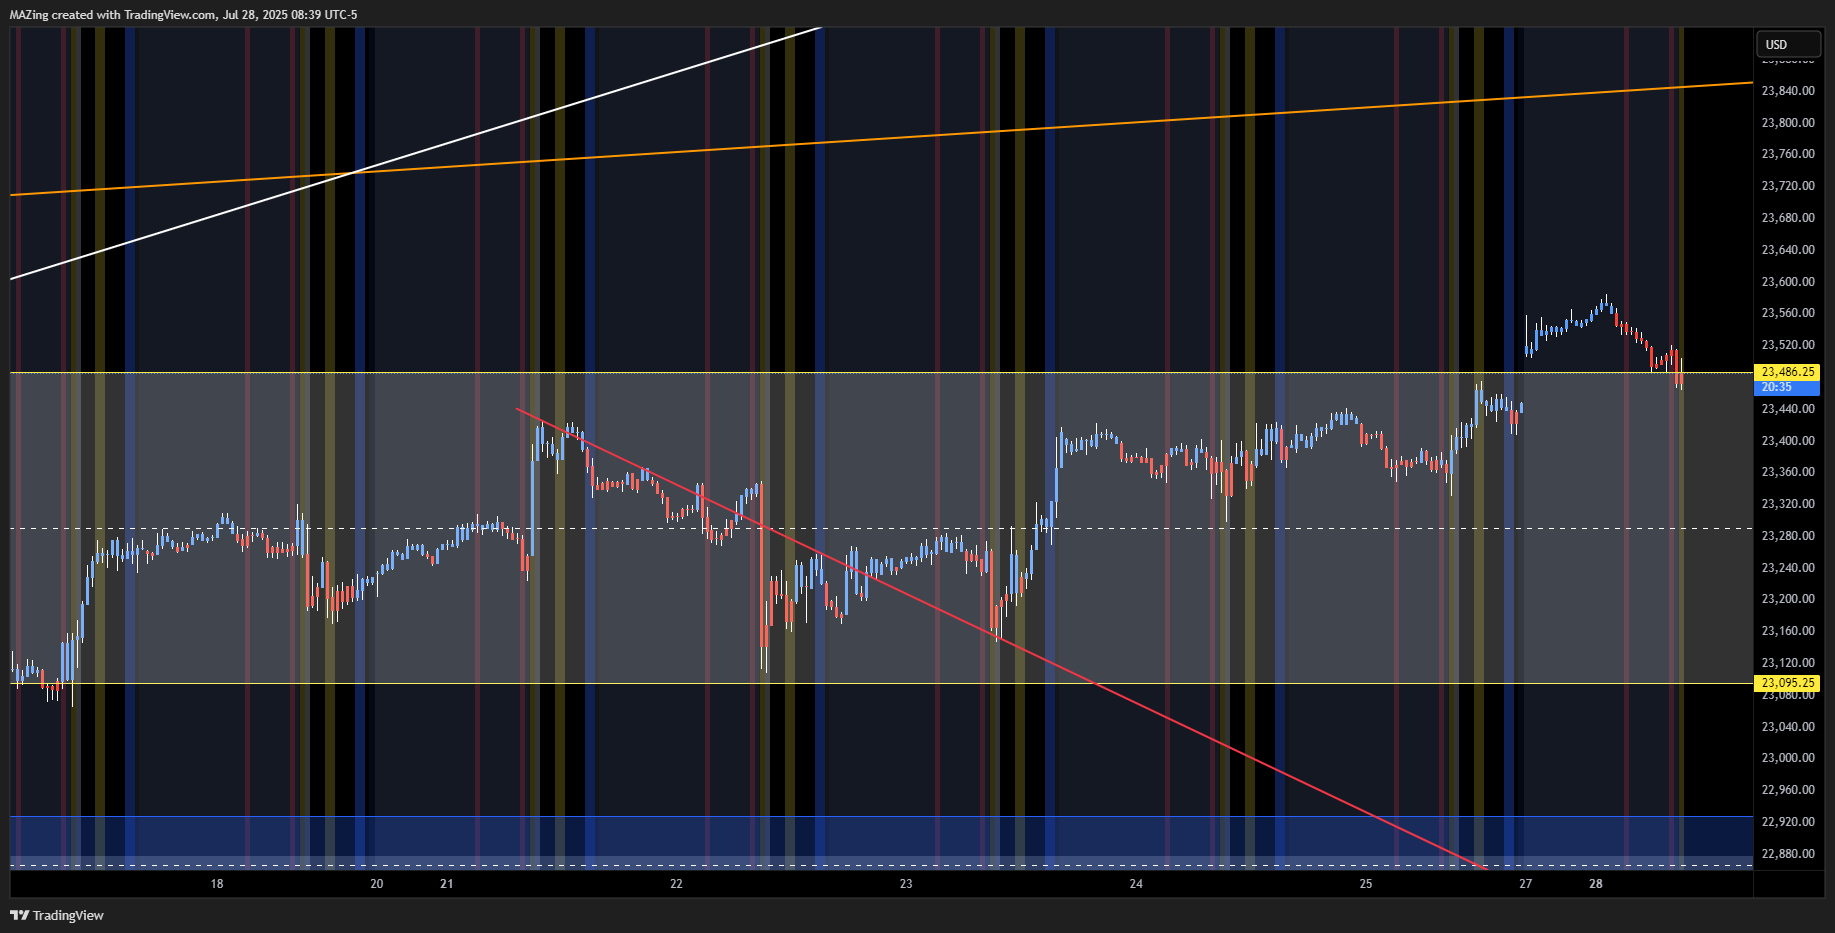
Task: Click the 23,840.00 price axis label
Action: pos(1788,91)
